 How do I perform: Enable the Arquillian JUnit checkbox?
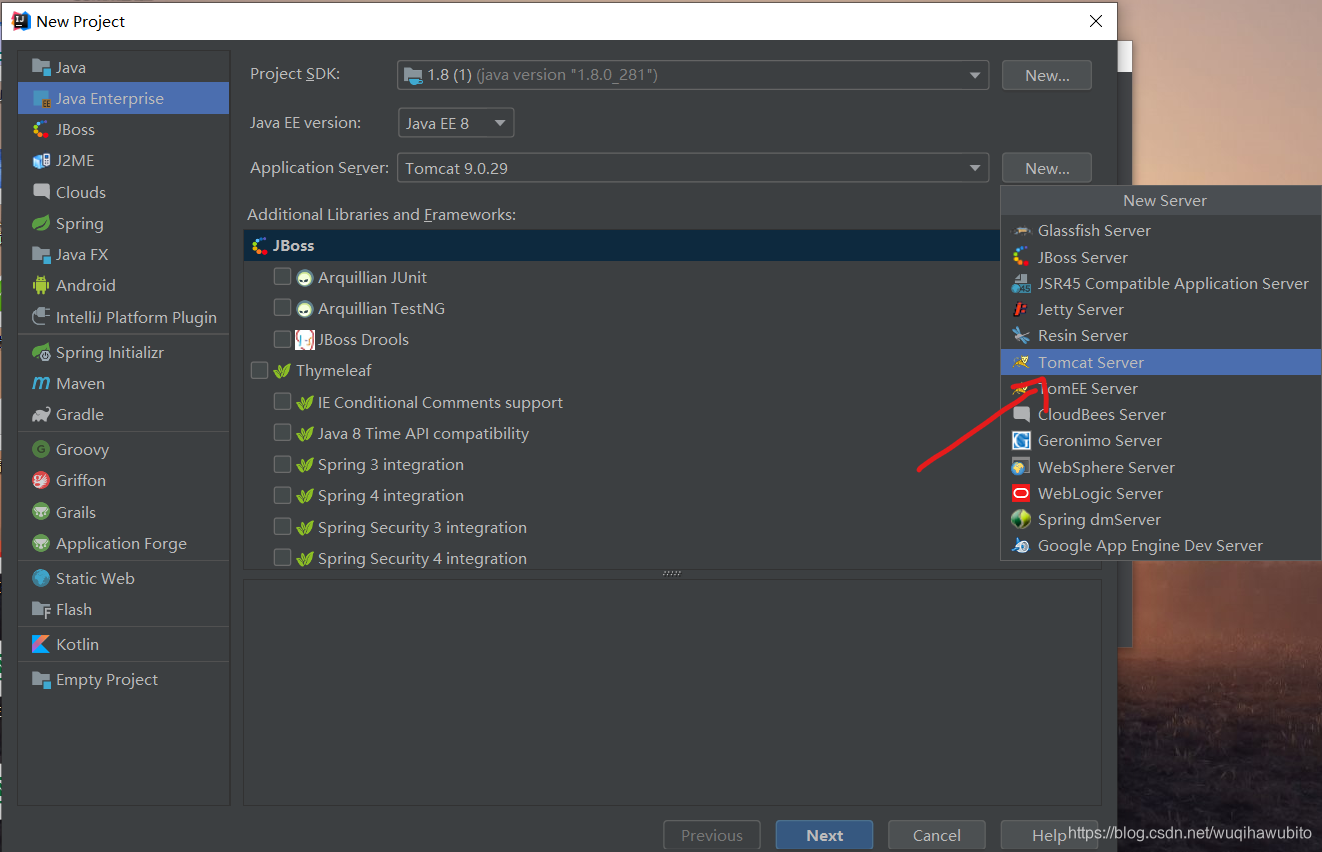282,276
